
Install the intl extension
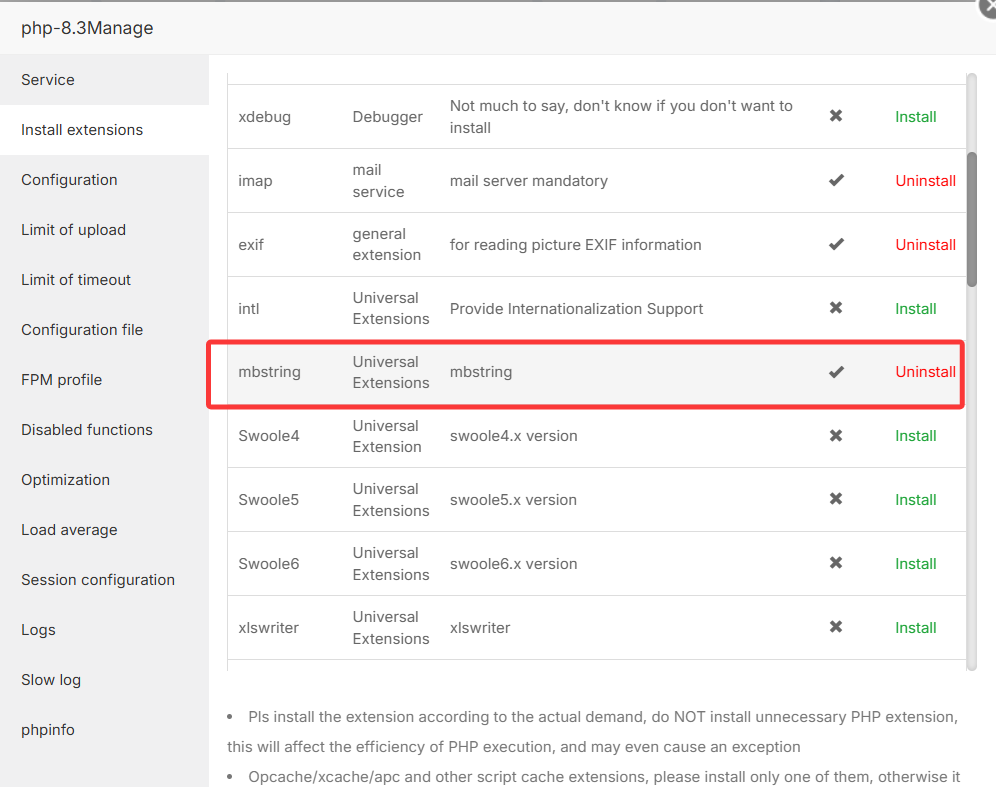tap(915, 309)
